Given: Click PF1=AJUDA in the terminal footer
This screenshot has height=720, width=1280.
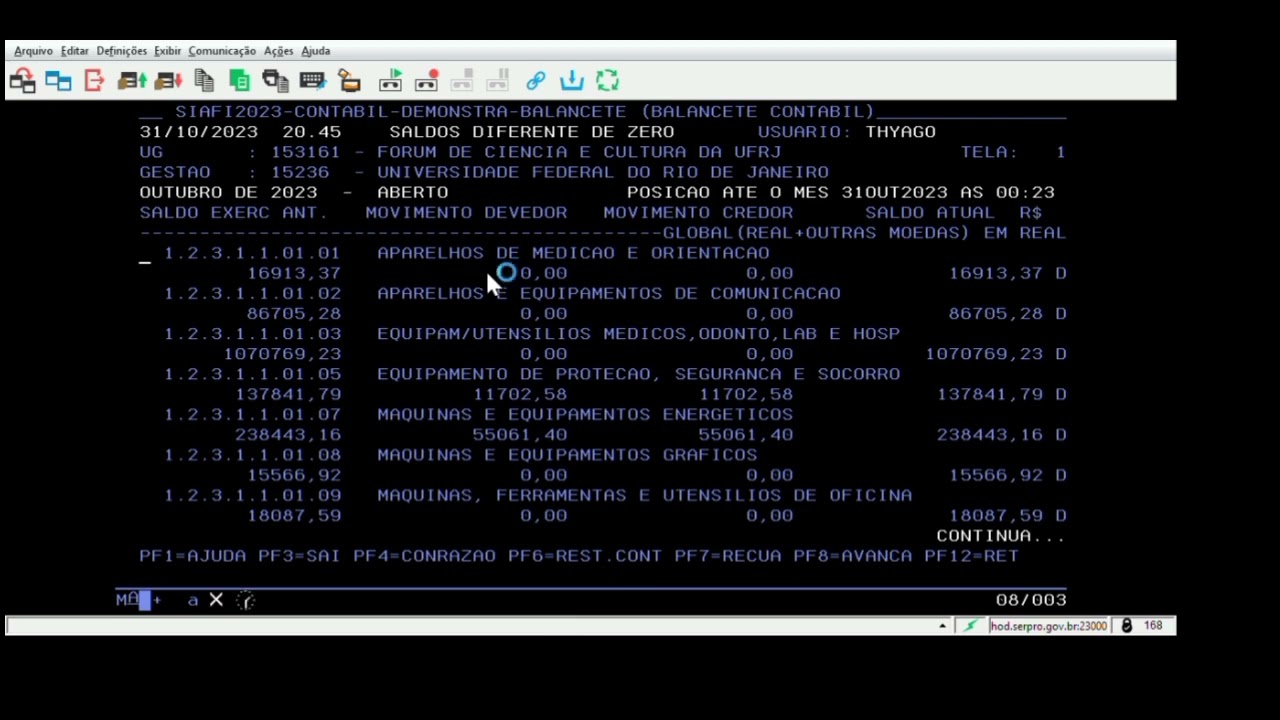Looking at the screenshot, I should (x=193, y=556).
